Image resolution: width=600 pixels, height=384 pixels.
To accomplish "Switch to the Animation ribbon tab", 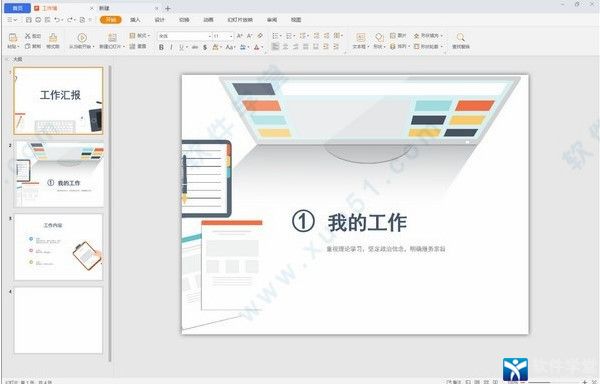I will [208, 20].
